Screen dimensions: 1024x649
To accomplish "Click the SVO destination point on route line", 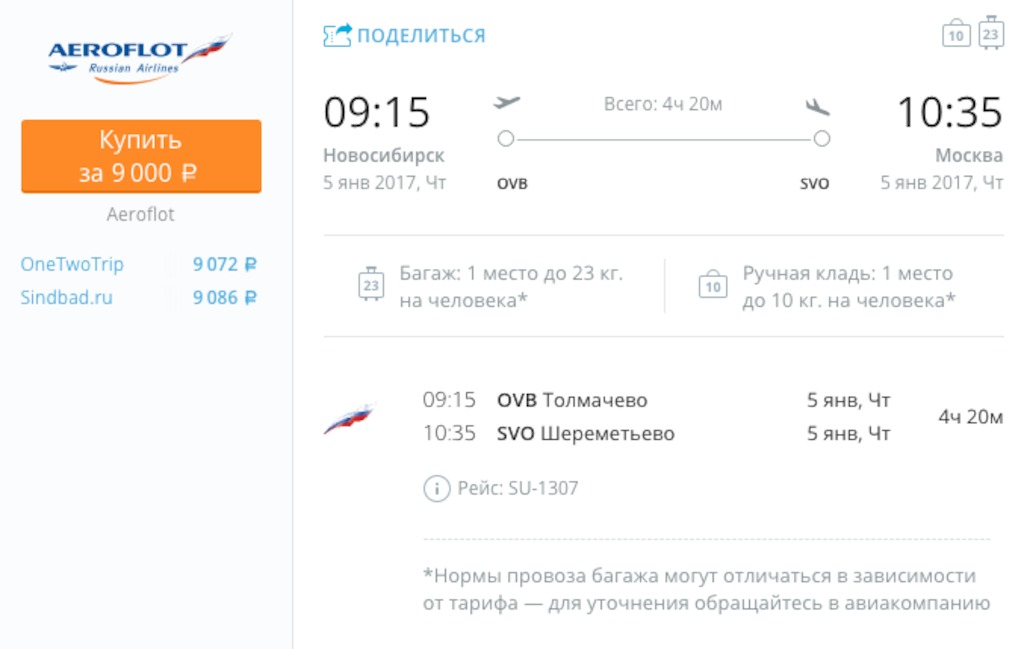I will (822, 138).
